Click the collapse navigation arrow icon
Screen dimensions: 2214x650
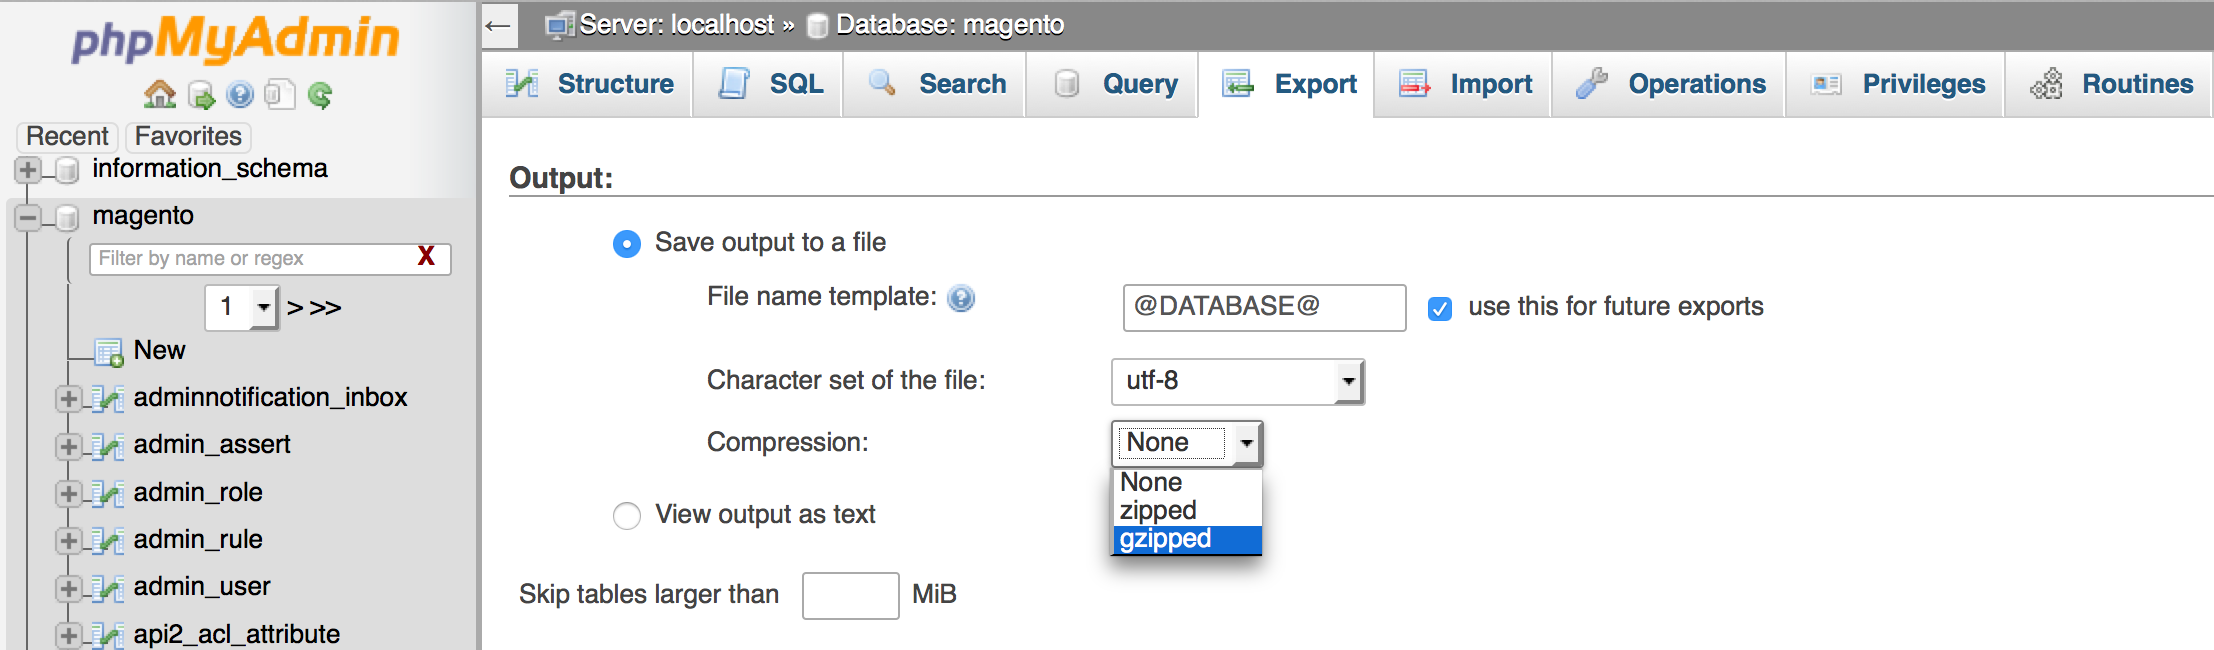coord(499,25)
